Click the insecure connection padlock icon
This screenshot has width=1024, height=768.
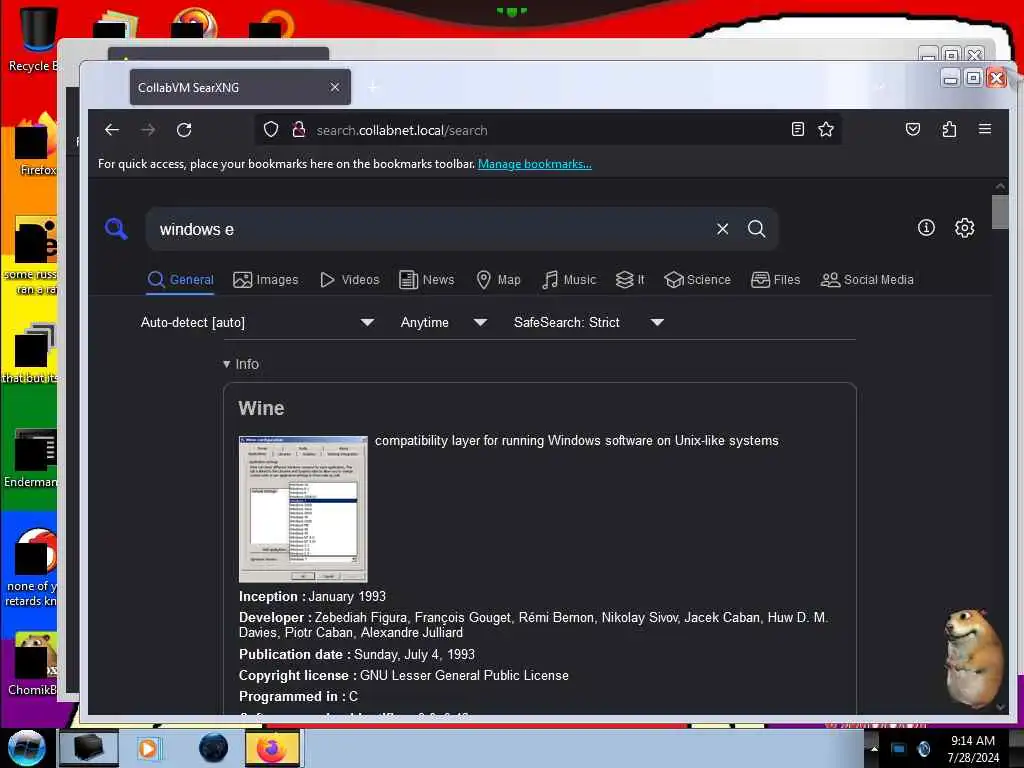298,129
